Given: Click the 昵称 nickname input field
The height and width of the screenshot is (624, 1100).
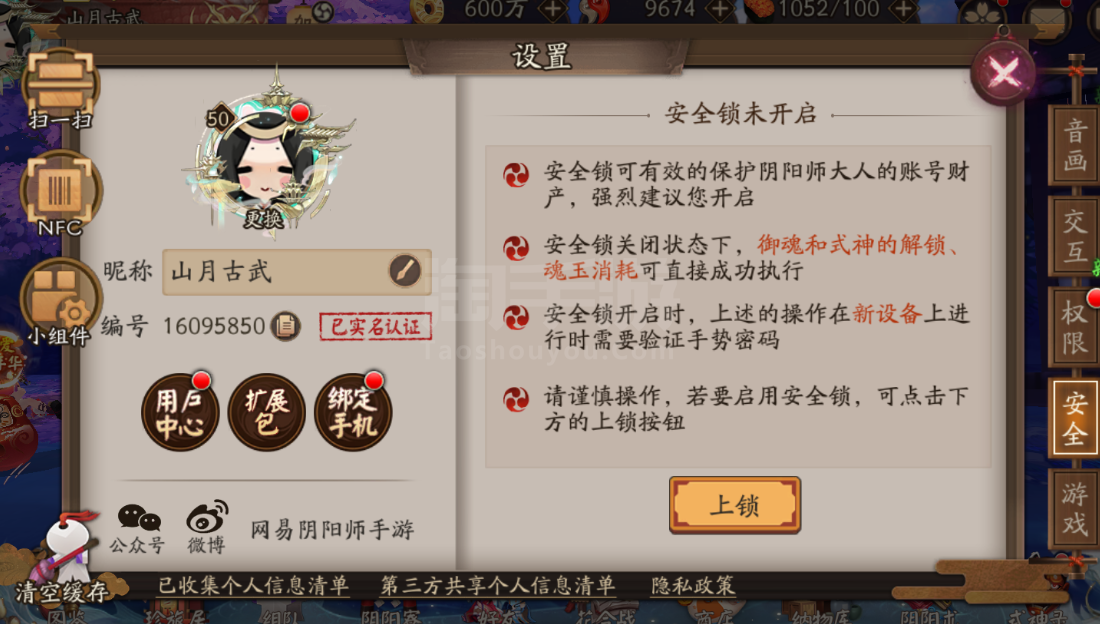Looking at the screenshot, I should coord(297,272).
